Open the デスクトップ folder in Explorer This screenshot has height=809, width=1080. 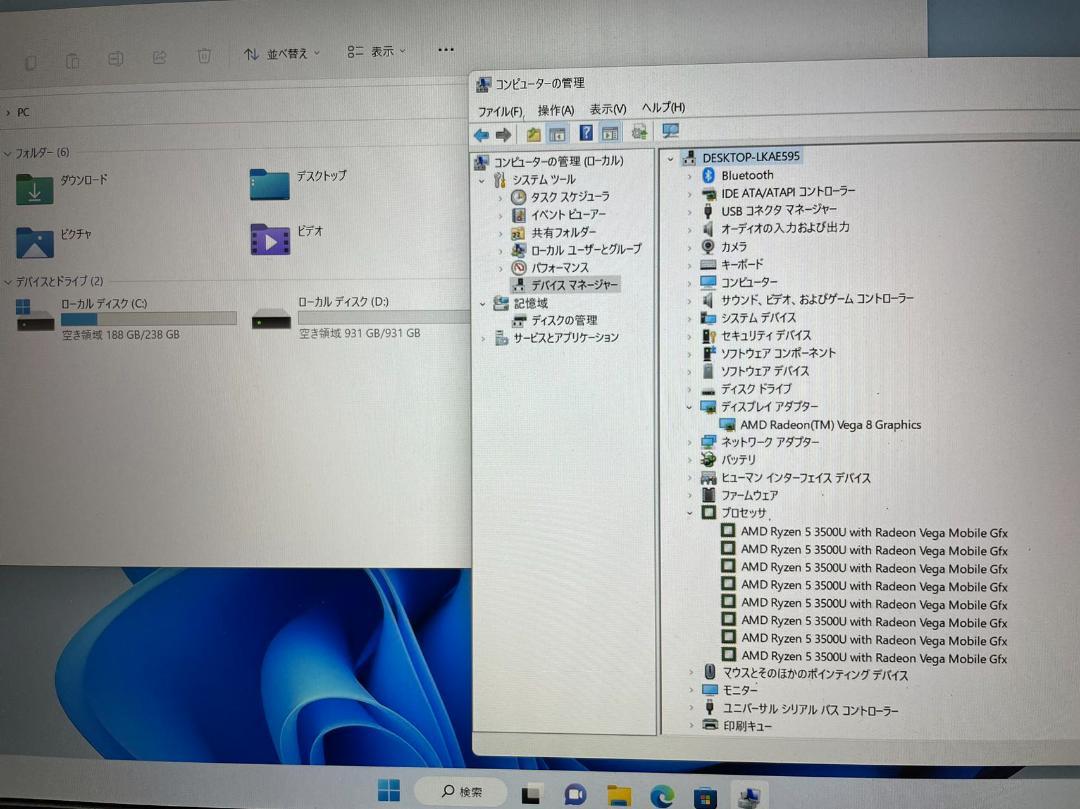[x=298, y=184]
